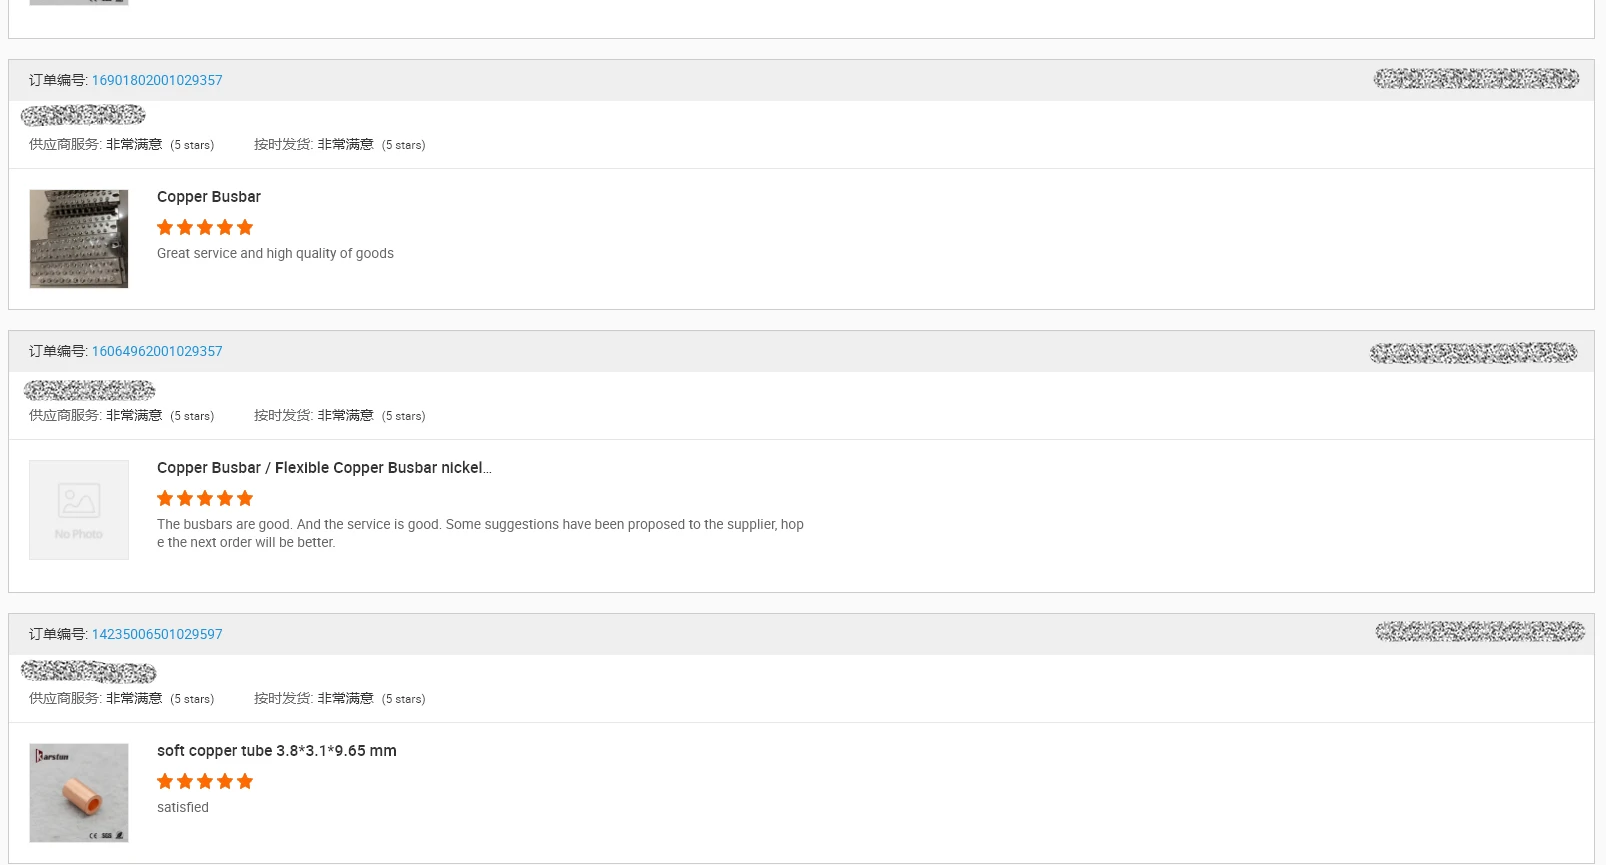
Task: Click first star under Flexible Copper Busbar
Action: pyautogui.click(x=165, y=498)
